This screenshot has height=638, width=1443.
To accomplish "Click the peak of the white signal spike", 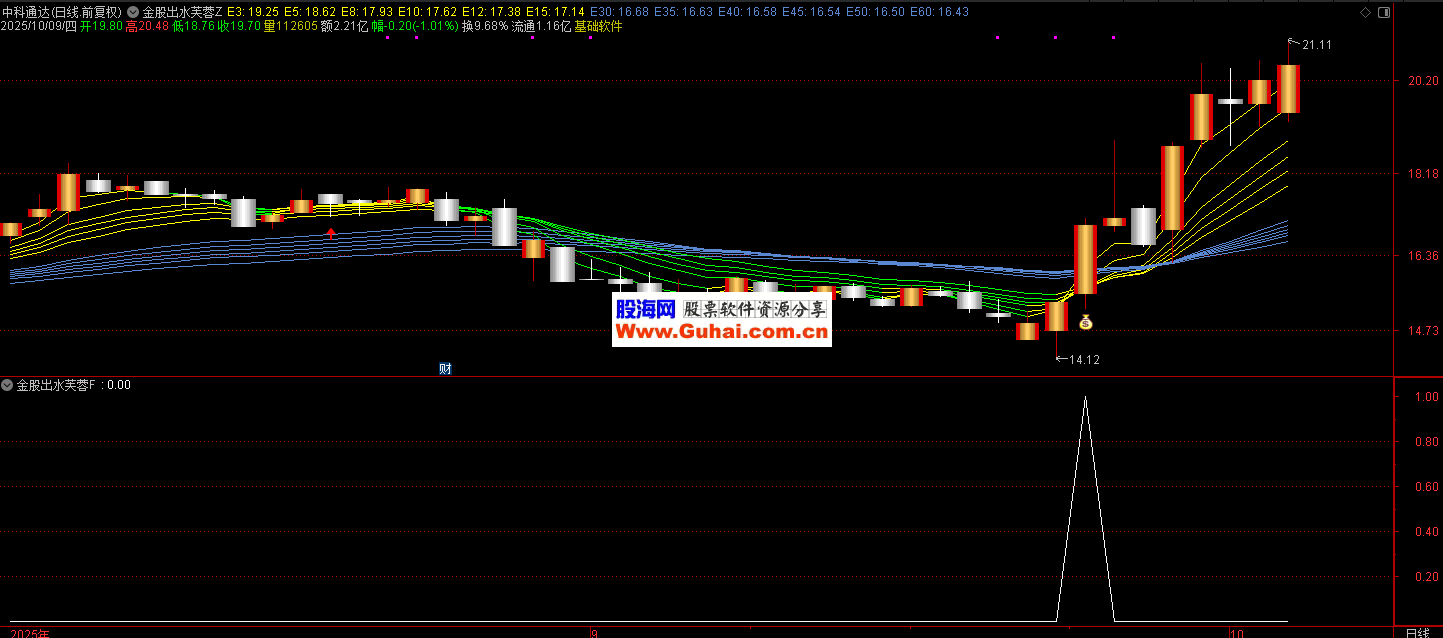I will coord(1085,398).
